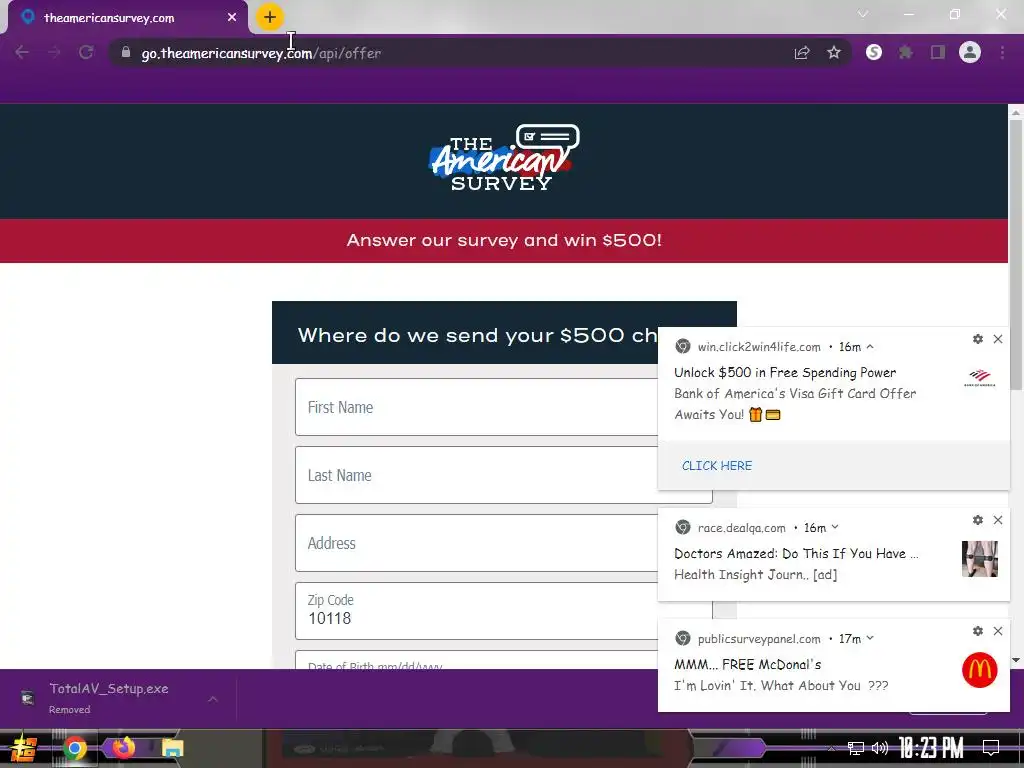The height and width of the screenshot is (768, 1024).
Task: Expand the TotalAV_Setup.exe download options chevron
Action: click(x=213, y=699)
